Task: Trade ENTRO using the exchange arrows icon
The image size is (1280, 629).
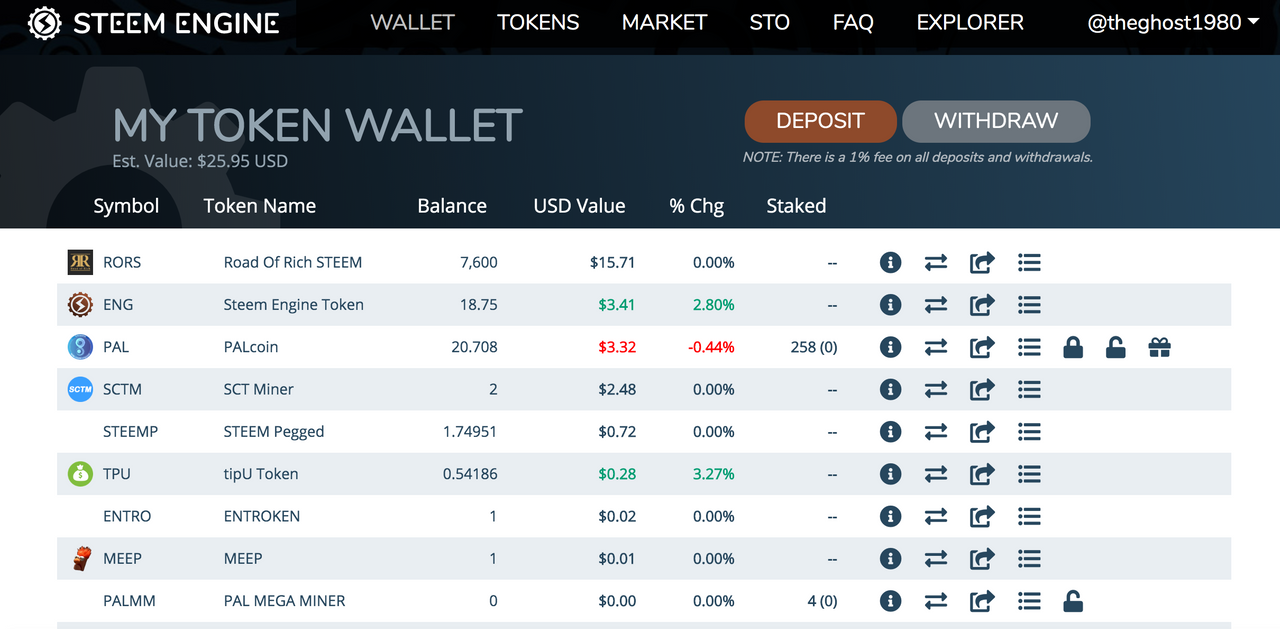Action: point(936,516)
